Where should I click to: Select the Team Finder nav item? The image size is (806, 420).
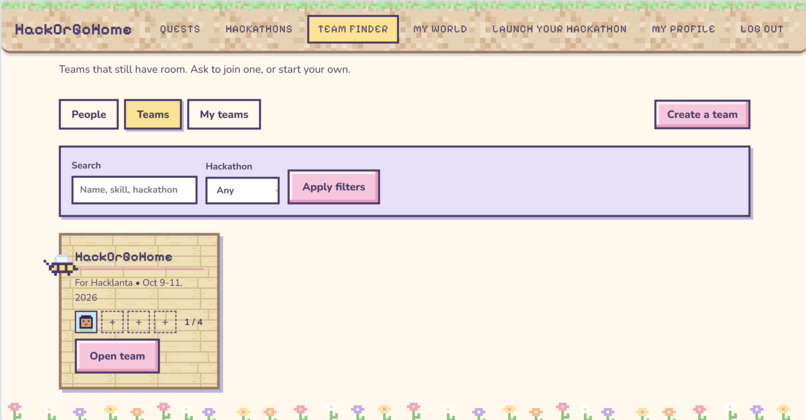click(353, 29)
